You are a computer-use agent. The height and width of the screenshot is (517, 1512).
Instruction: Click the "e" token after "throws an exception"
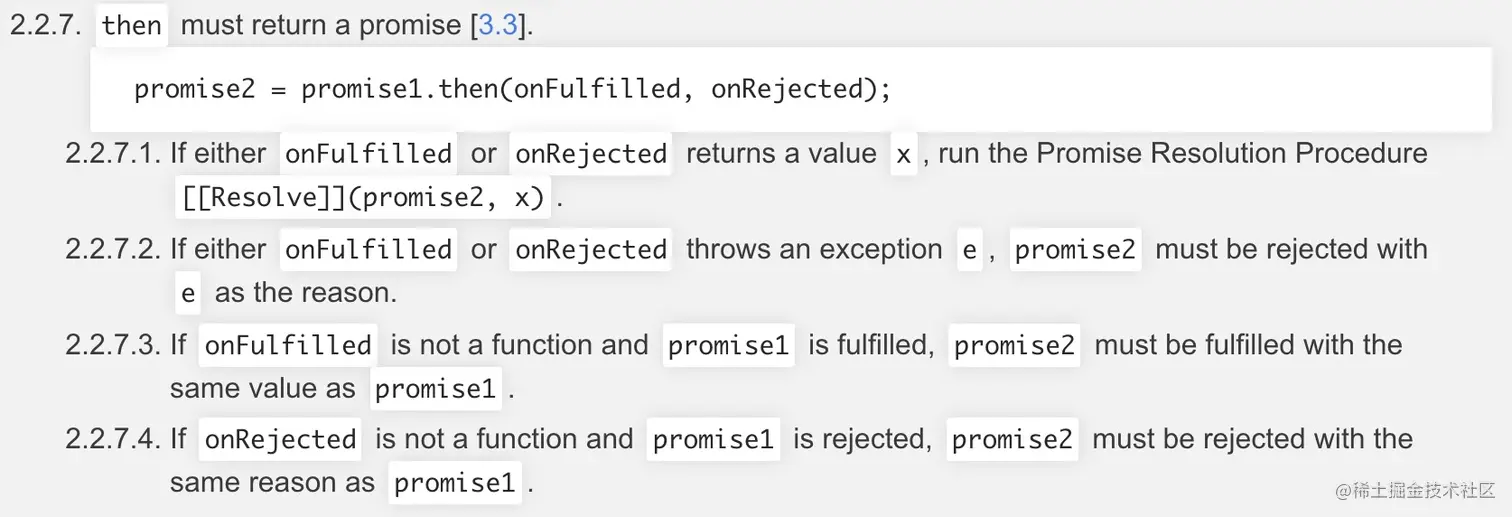tap(968, 249)
